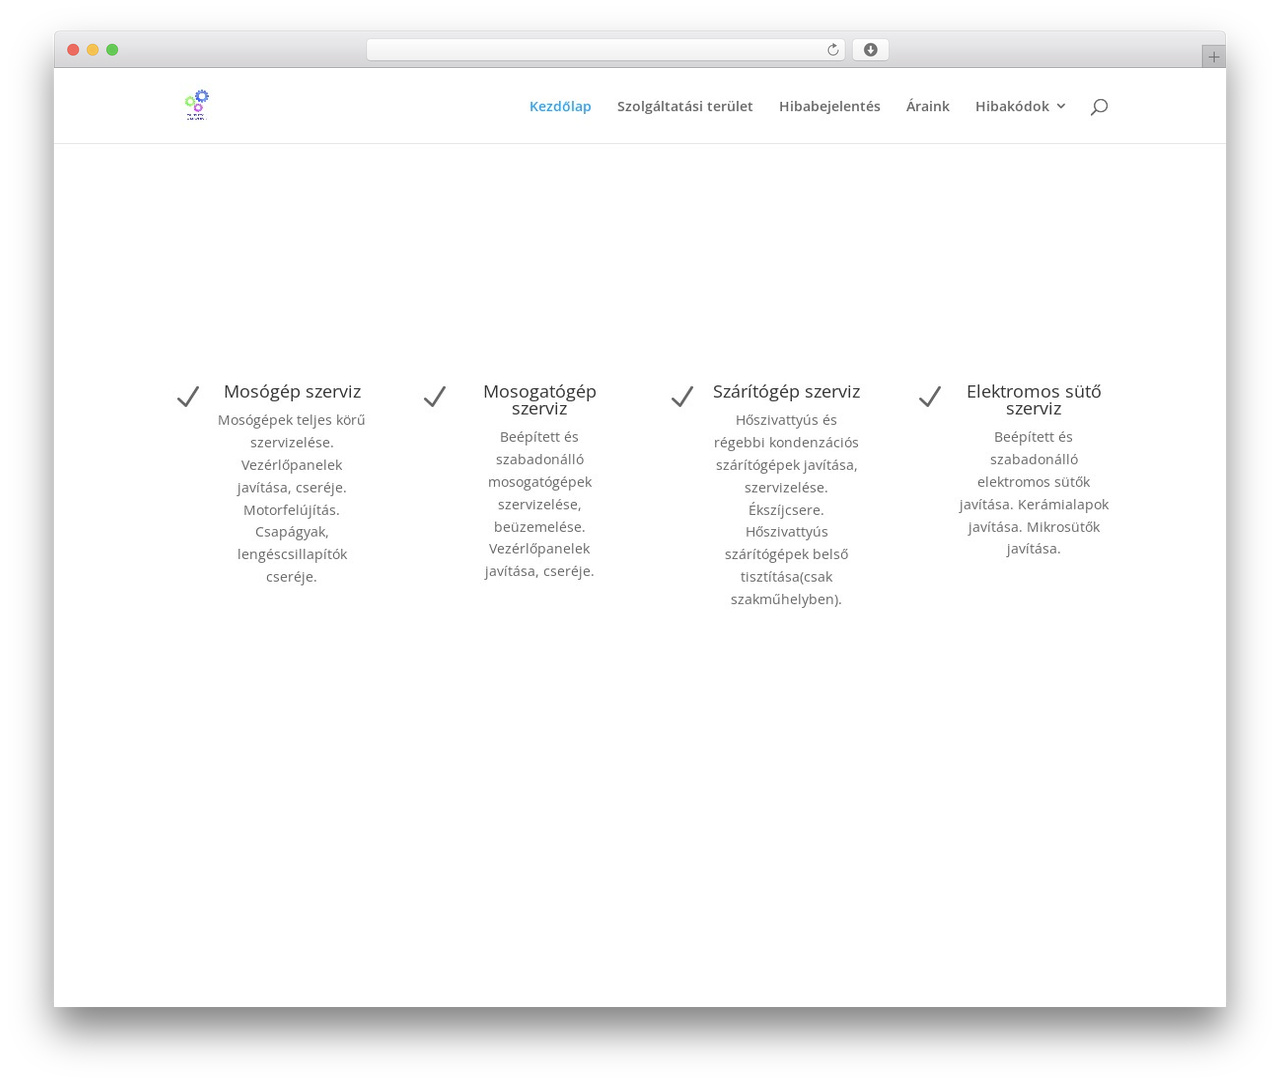Click the Hőszivattyús és régebbi kondenzációs text

click(786, 510)
